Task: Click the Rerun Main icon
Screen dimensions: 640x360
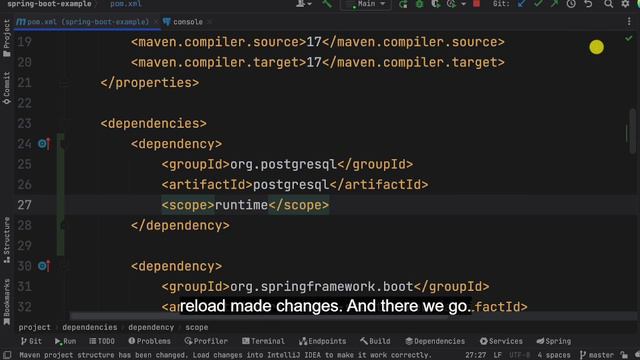Action: [x=403, y=4]
